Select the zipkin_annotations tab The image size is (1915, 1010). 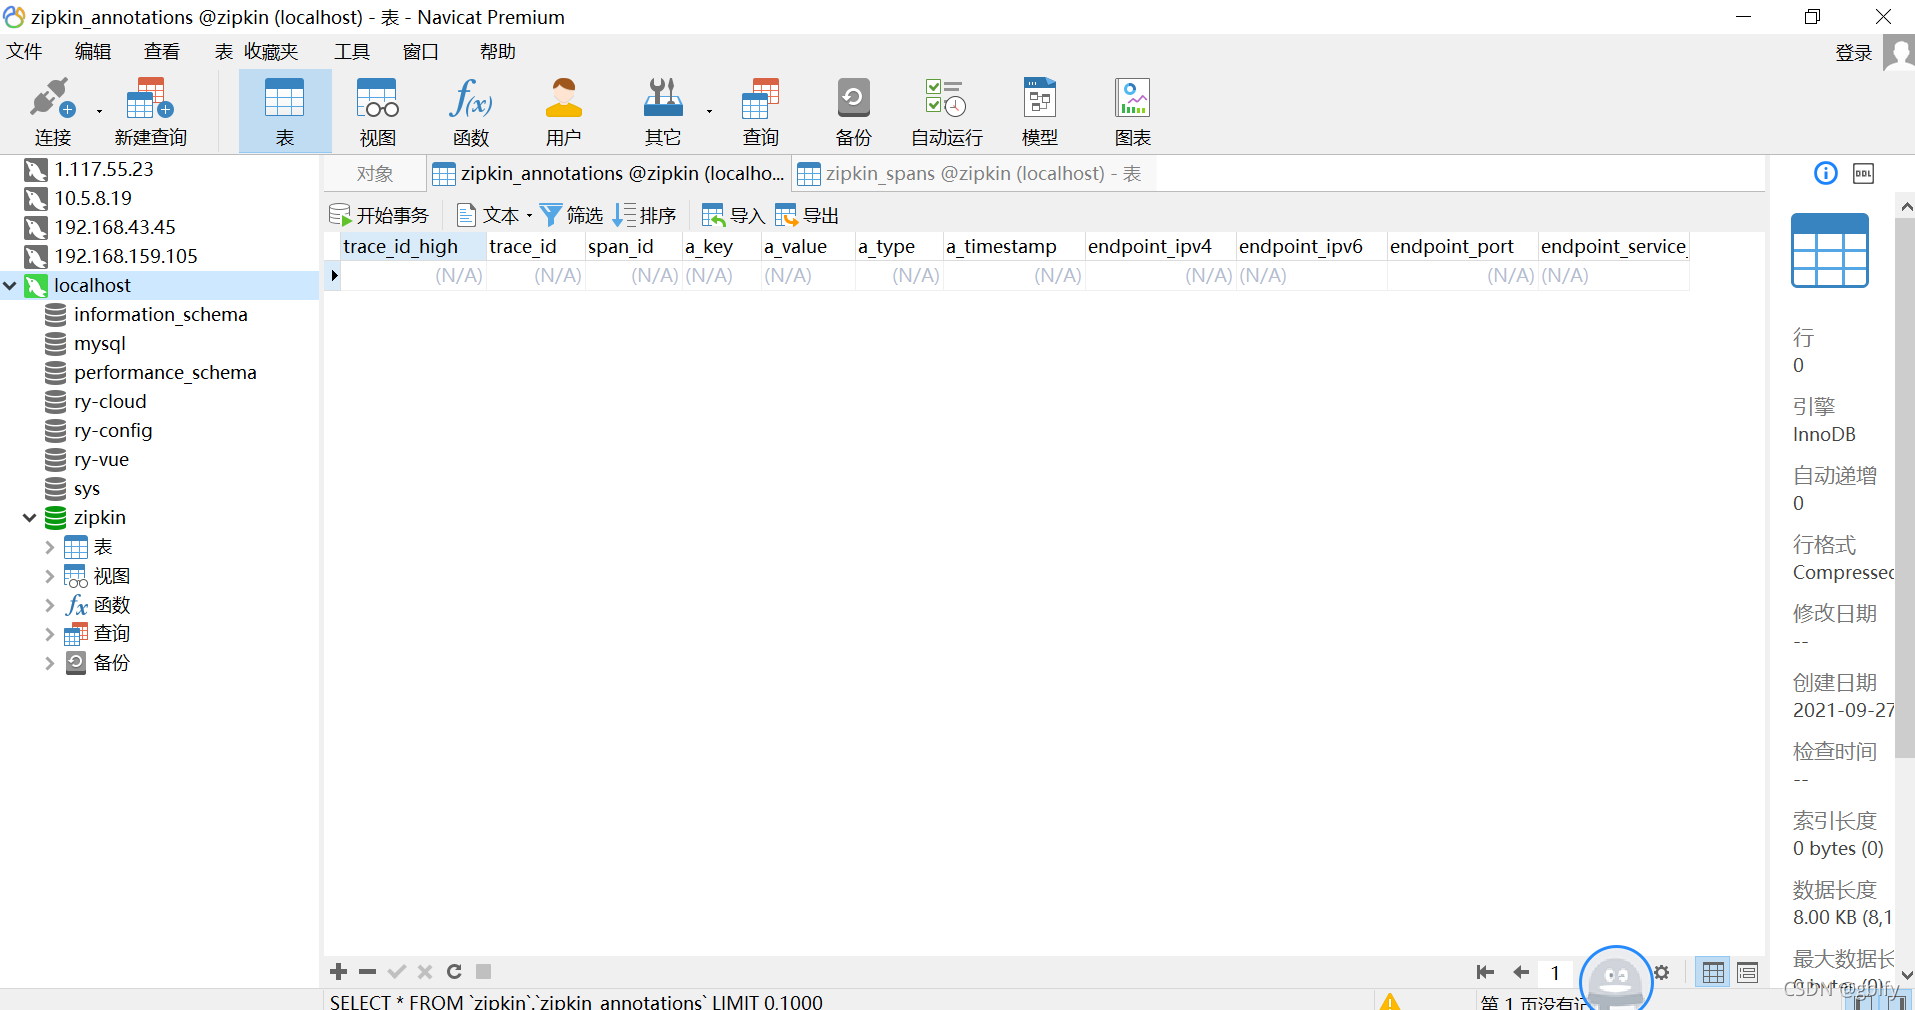(608, 174)
